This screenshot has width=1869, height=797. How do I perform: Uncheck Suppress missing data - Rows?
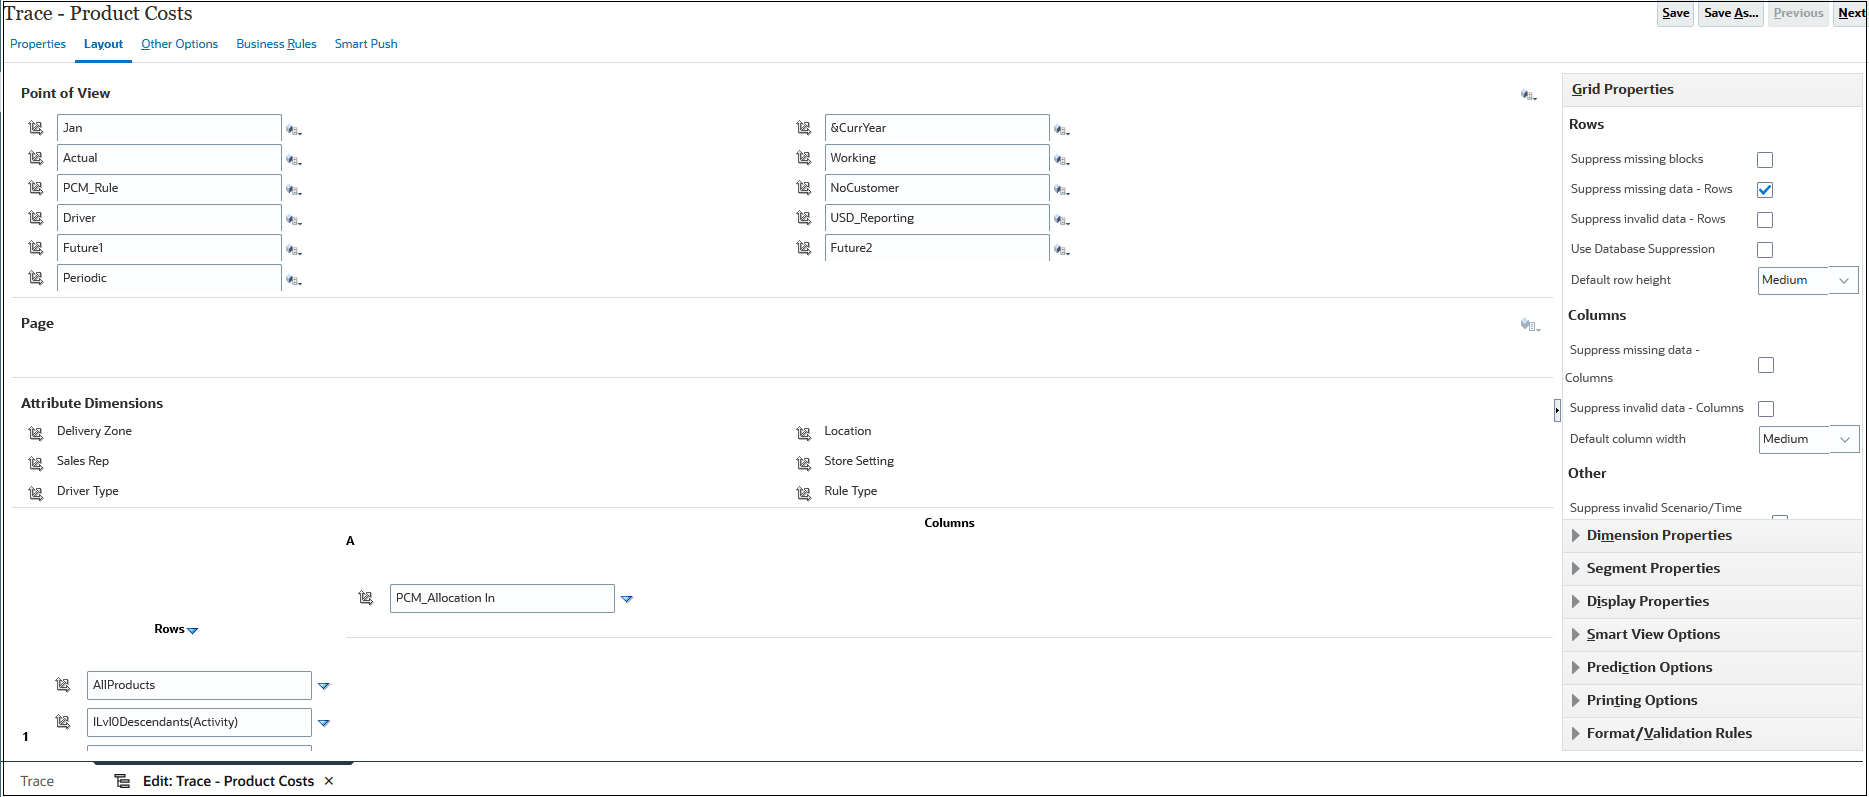(1765, 189)
